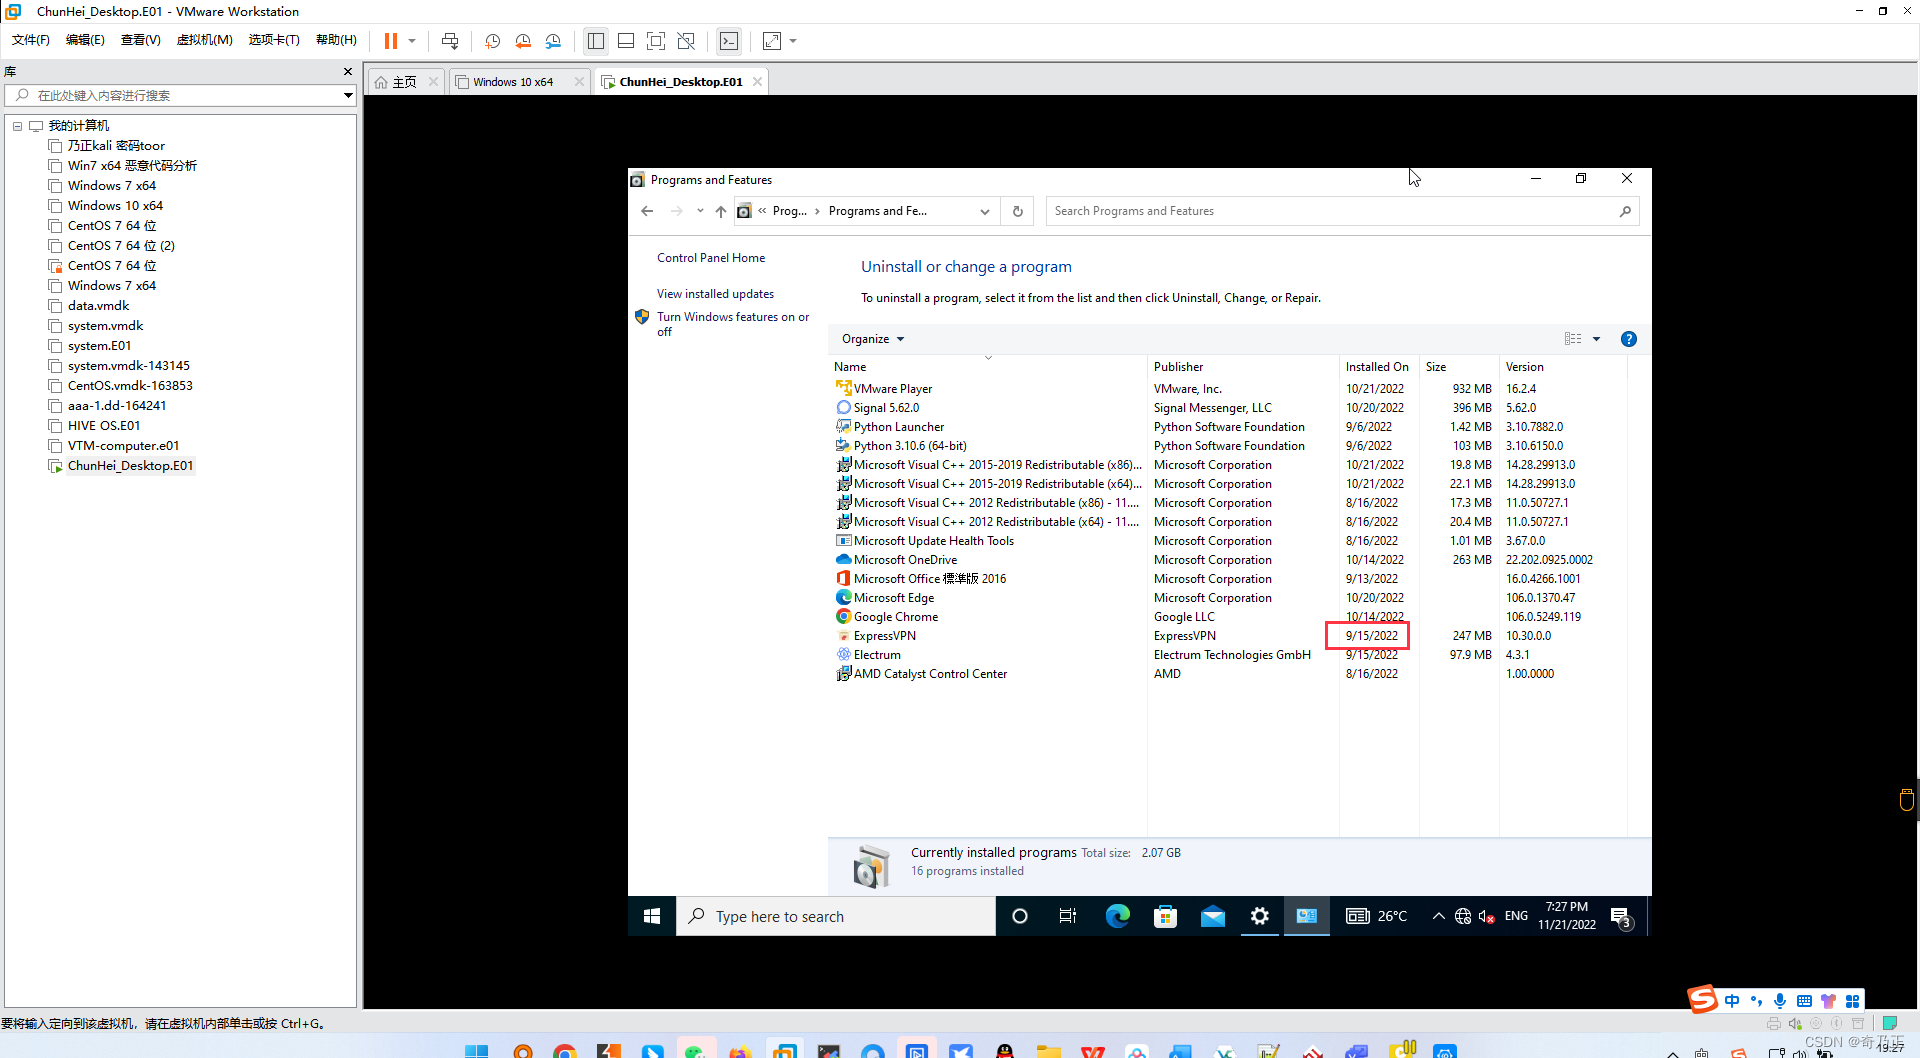This screenshot has height=1058, width=1920.
Task: Open the VMware console view icon
Action: pos(729,41)
